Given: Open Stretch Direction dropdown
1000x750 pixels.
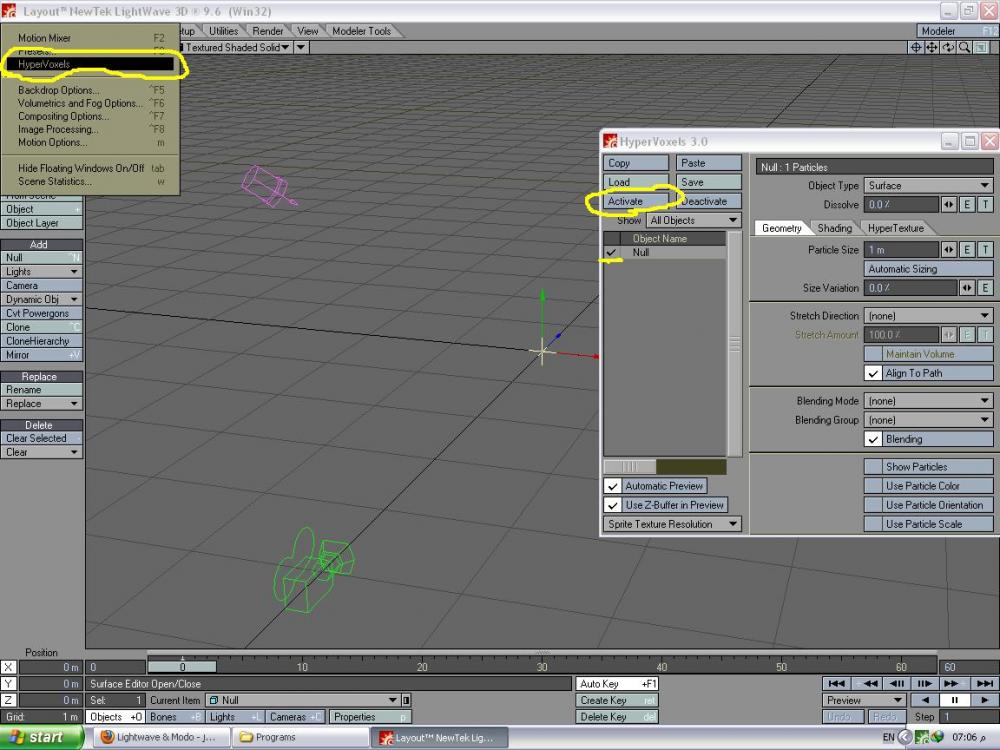Looking at the screenshot, I should [929, 316].
